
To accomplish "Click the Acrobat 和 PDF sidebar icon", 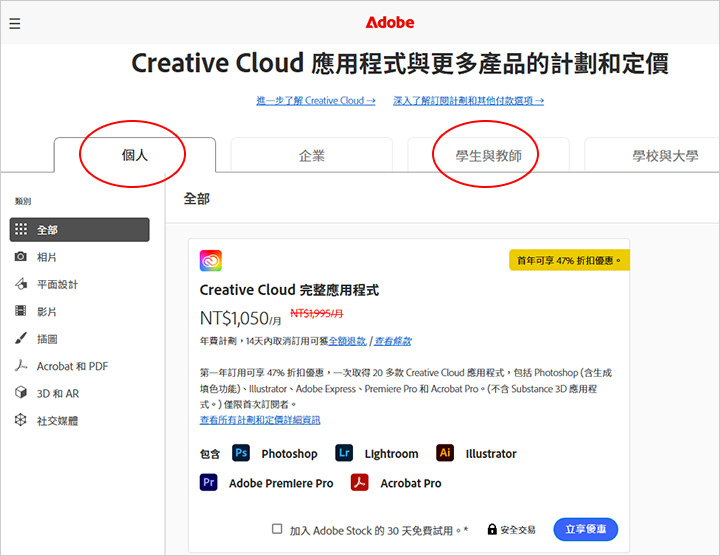I will coord(21,365).
